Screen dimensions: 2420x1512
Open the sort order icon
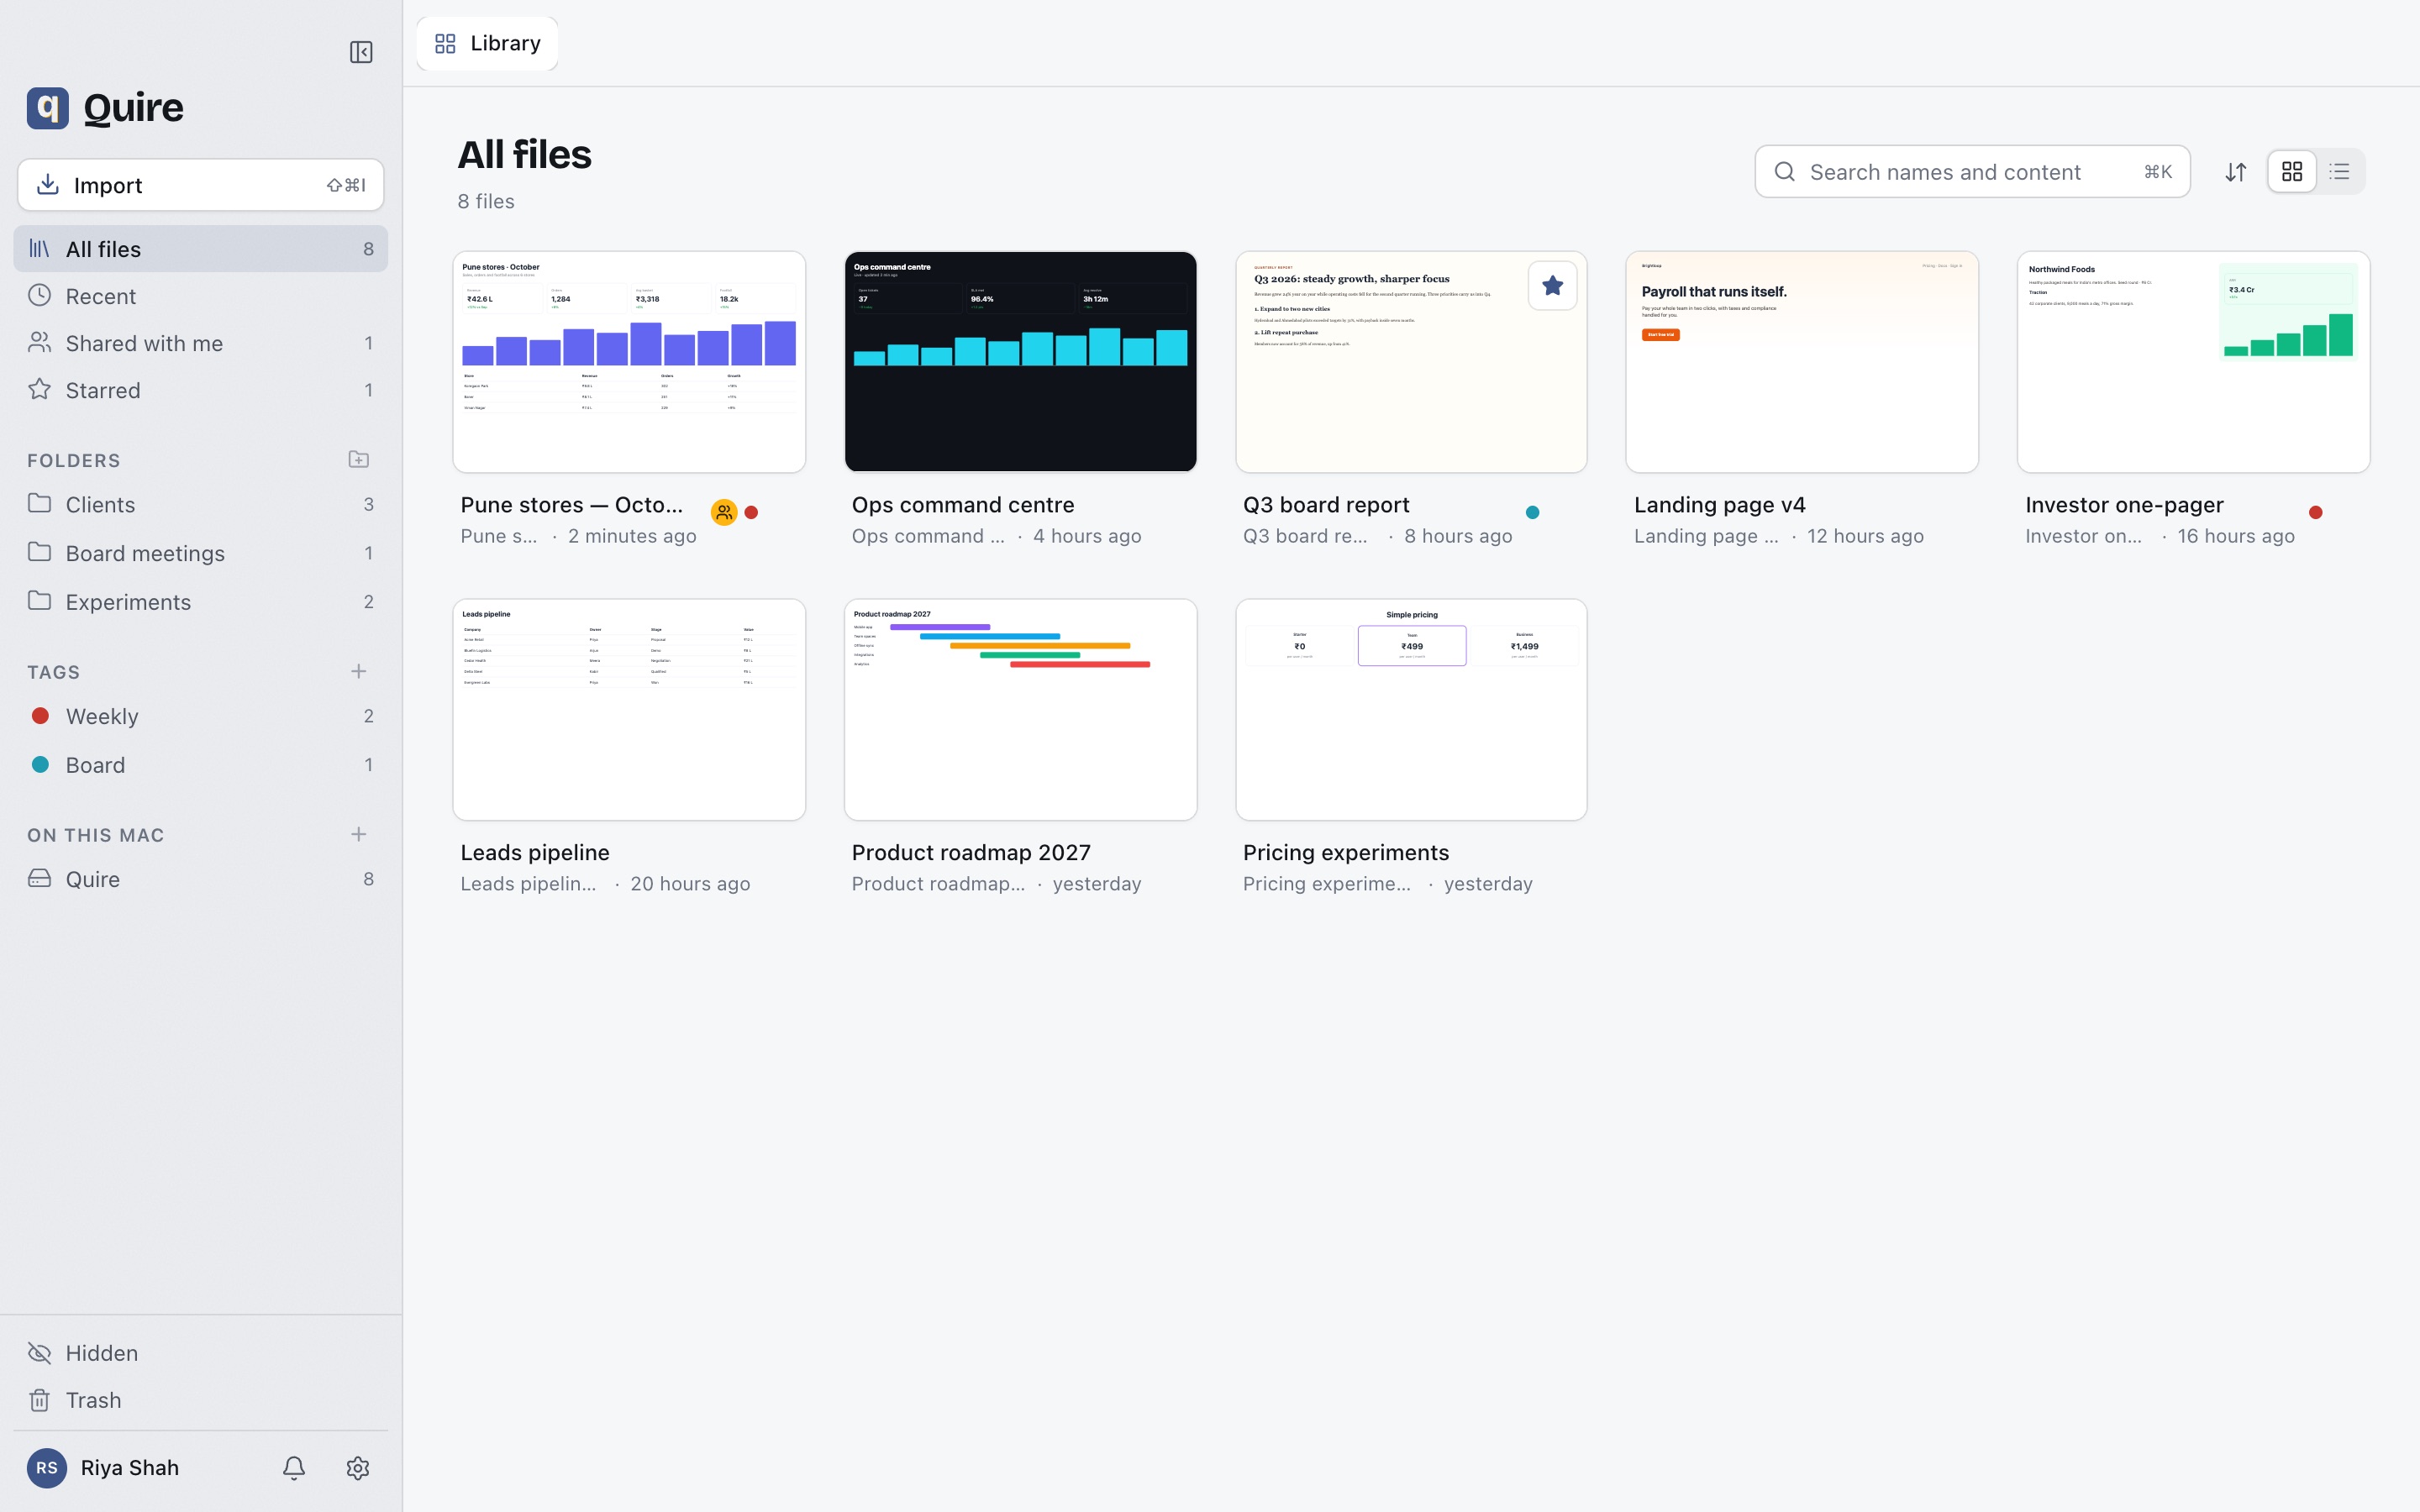click(2236, 172)
